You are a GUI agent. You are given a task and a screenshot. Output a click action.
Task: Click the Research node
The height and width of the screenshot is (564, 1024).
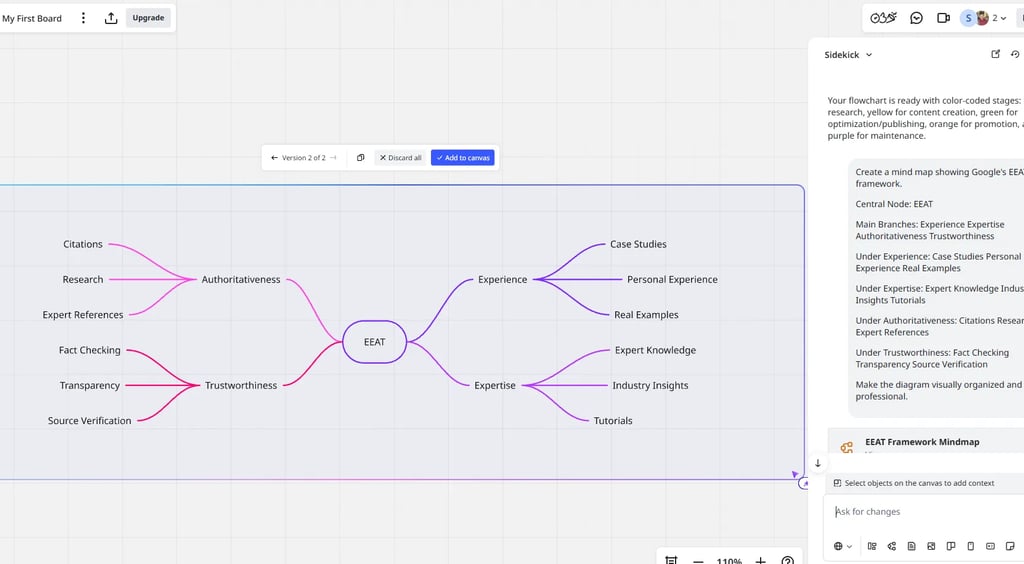pyautogui.click(x=83, y=279)
